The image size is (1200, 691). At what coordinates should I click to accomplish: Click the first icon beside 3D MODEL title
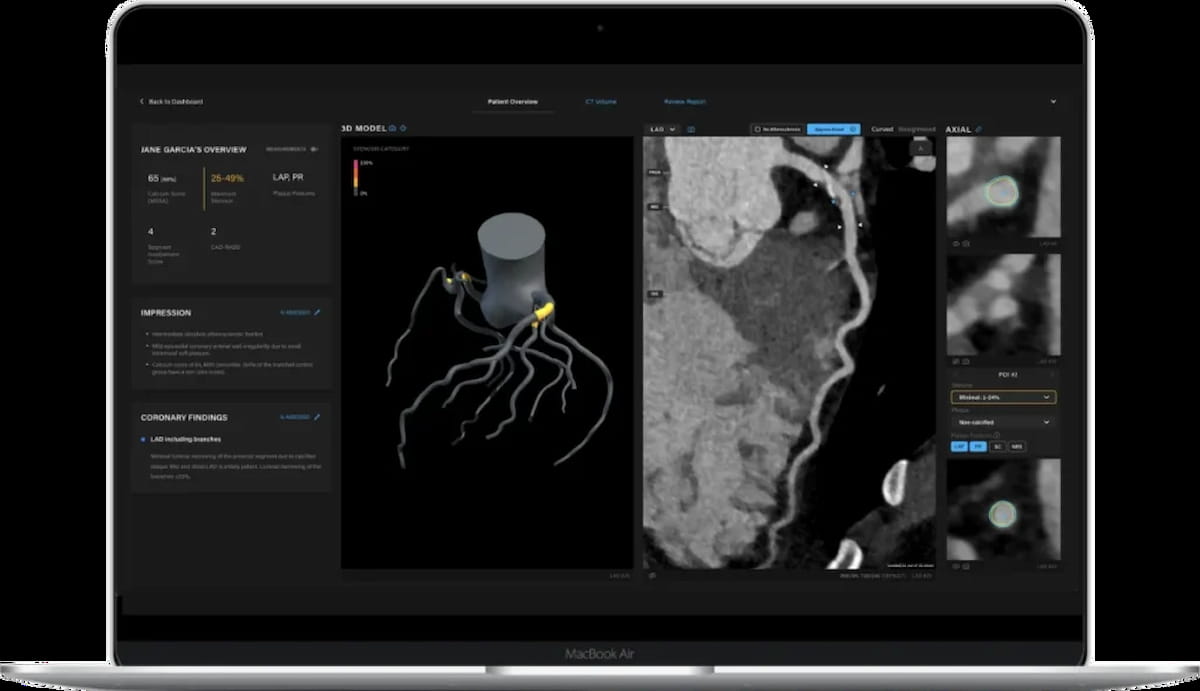point(392,129)
